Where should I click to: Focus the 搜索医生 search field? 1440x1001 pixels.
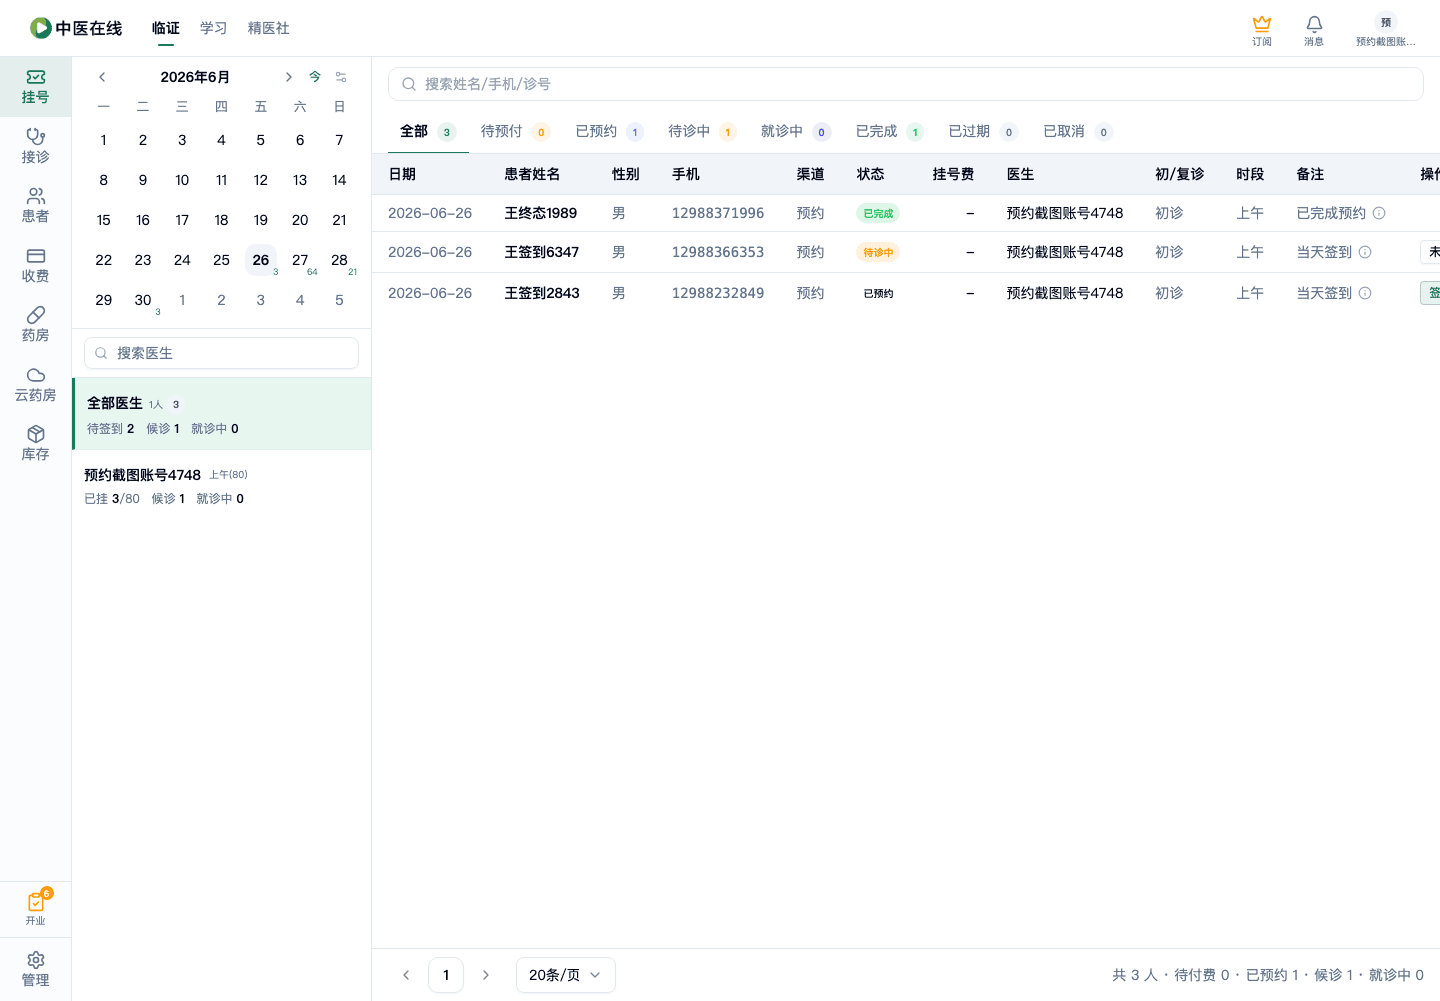pos(221,353)
